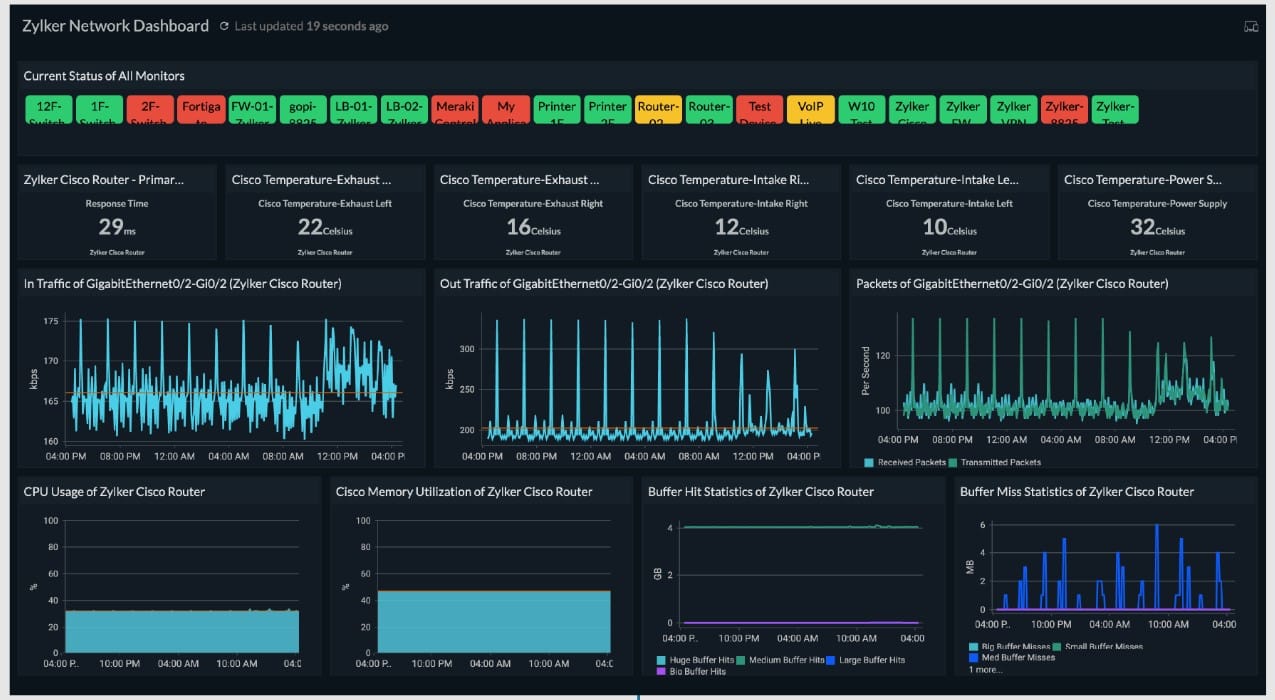Select the LB-01-Zylker status tile

pos(354,110)
